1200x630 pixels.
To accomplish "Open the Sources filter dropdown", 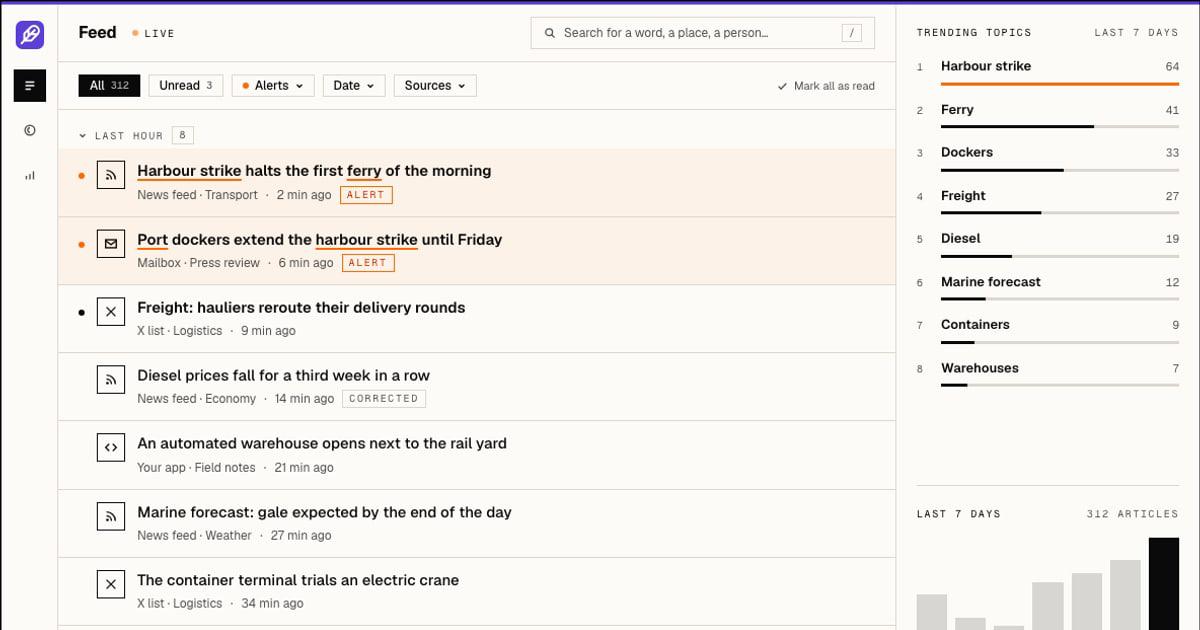I will coord(435,86).
